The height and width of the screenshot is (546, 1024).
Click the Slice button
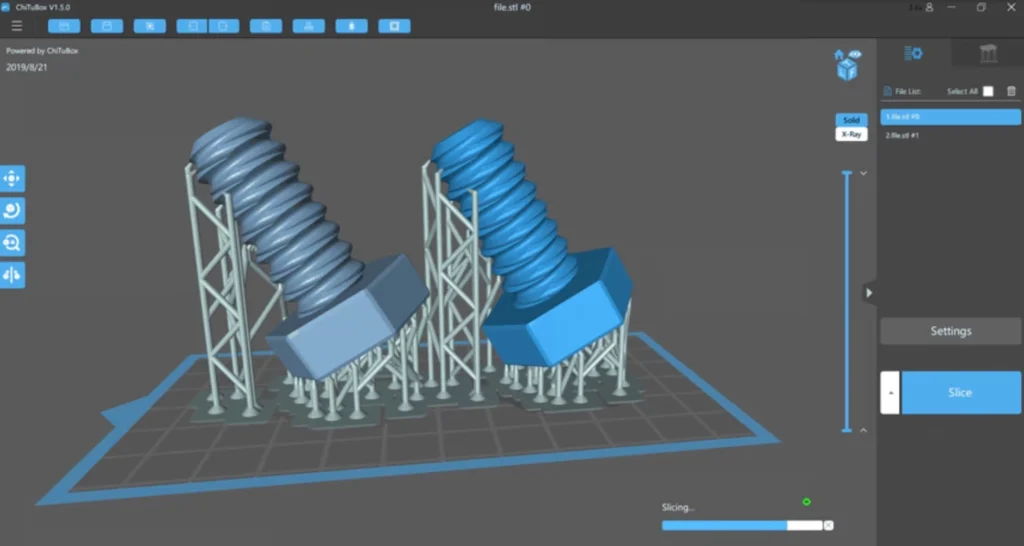[x=961, y=393]
